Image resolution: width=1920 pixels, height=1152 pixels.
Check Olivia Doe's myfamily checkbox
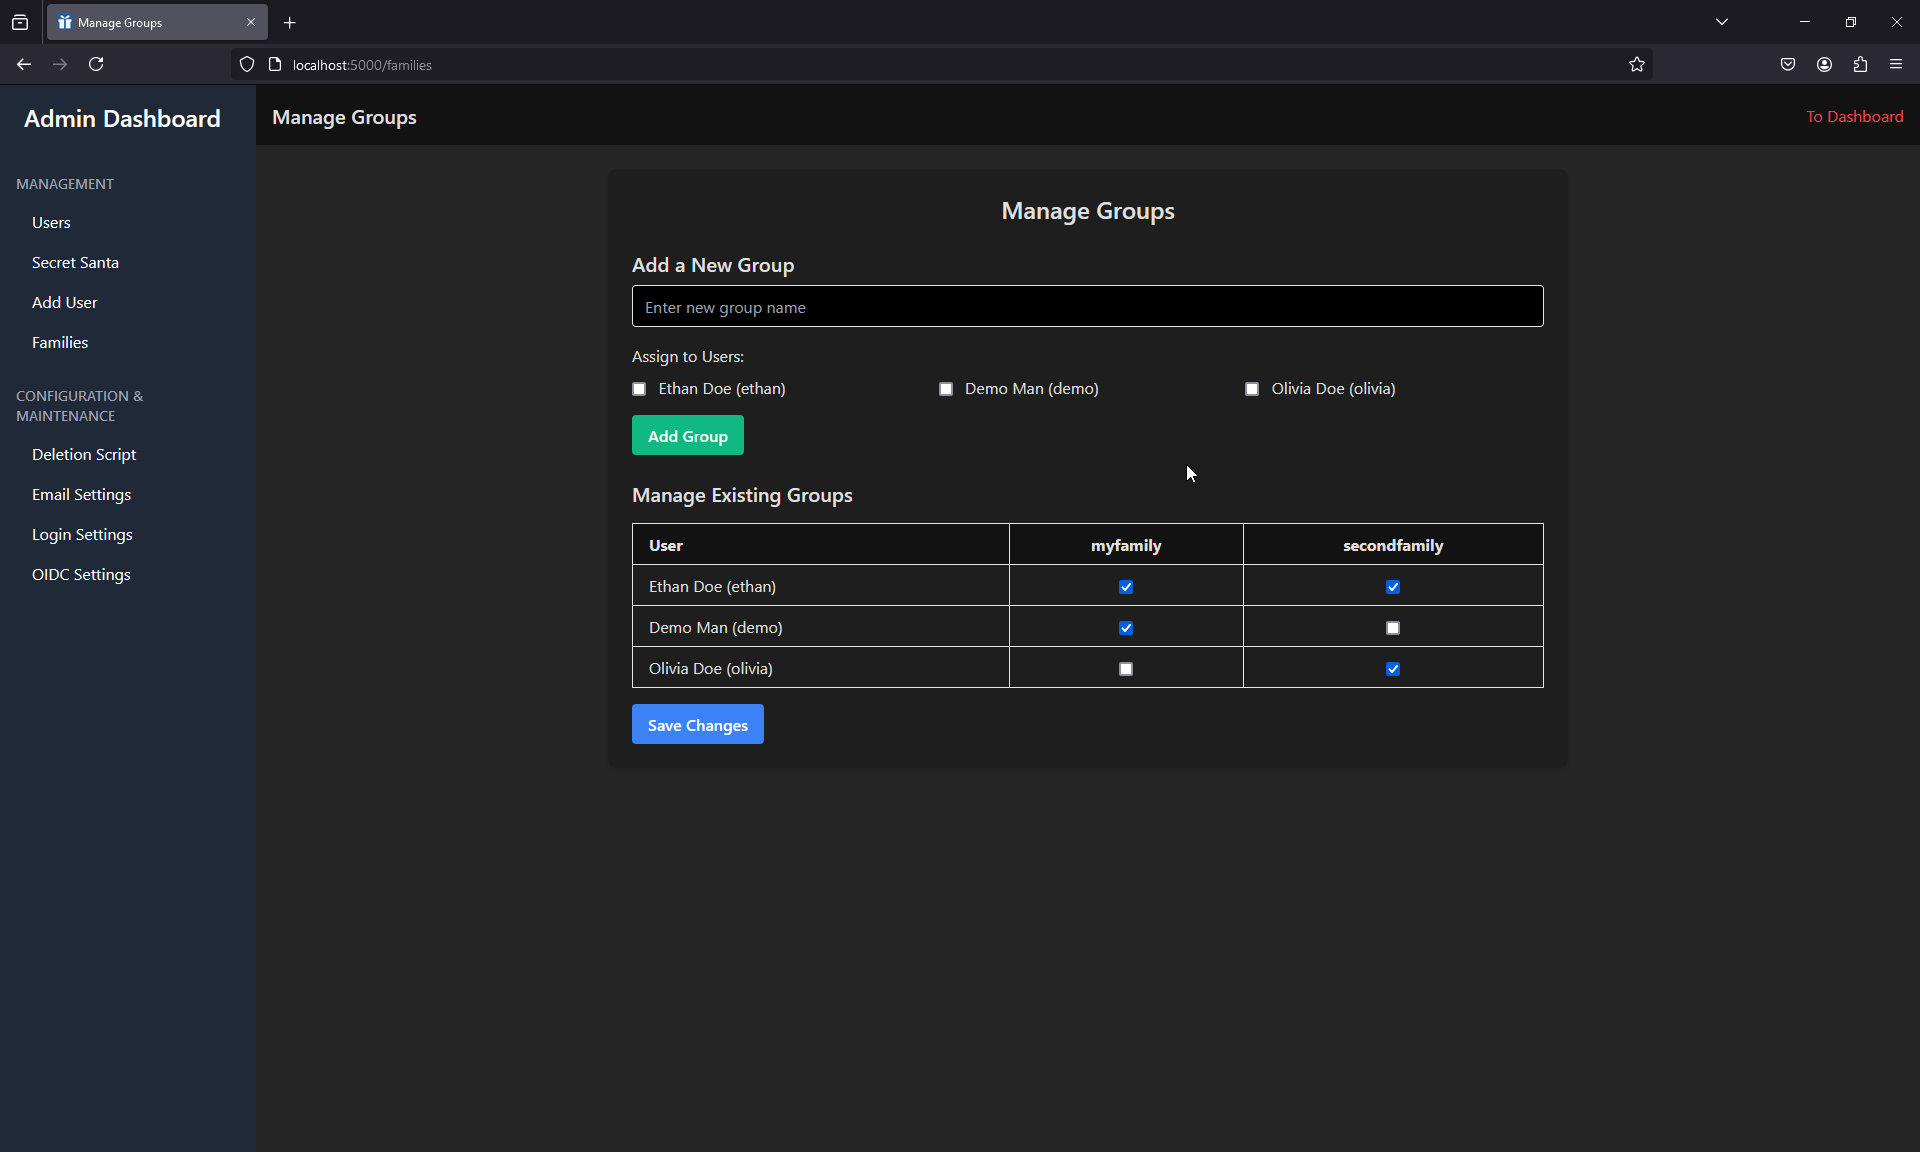[x=1126, y=669]
